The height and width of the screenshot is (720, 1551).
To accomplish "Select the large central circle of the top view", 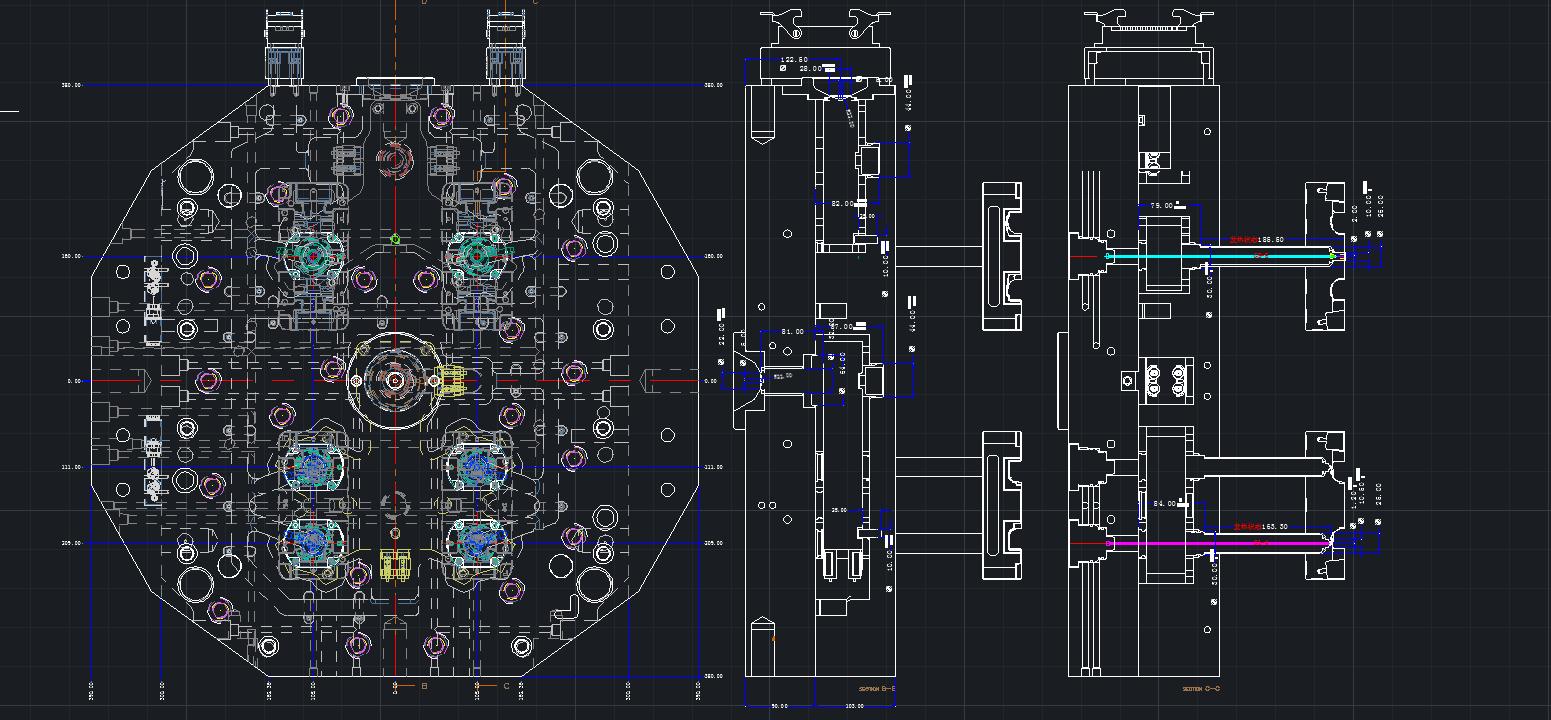I will pos(395,378).
